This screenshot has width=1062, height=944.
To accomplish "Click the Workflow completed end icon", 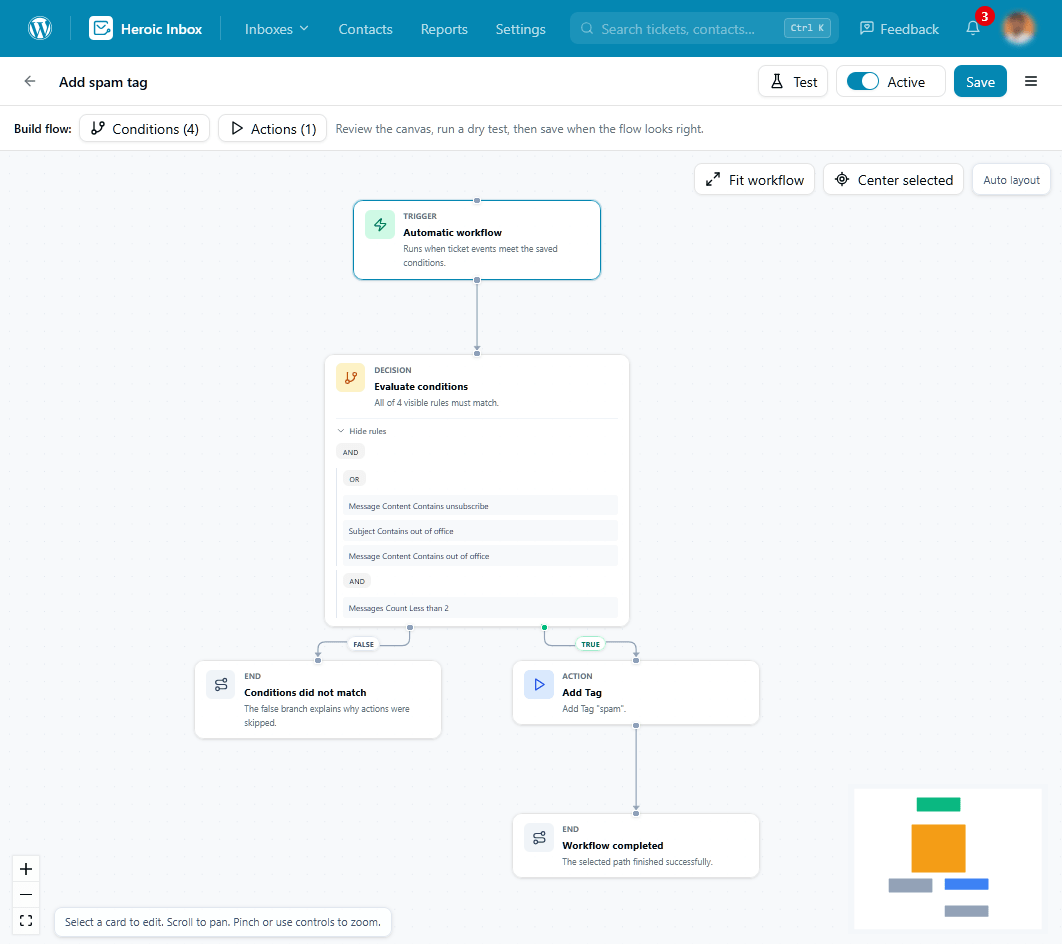I will tap(539, 838).
